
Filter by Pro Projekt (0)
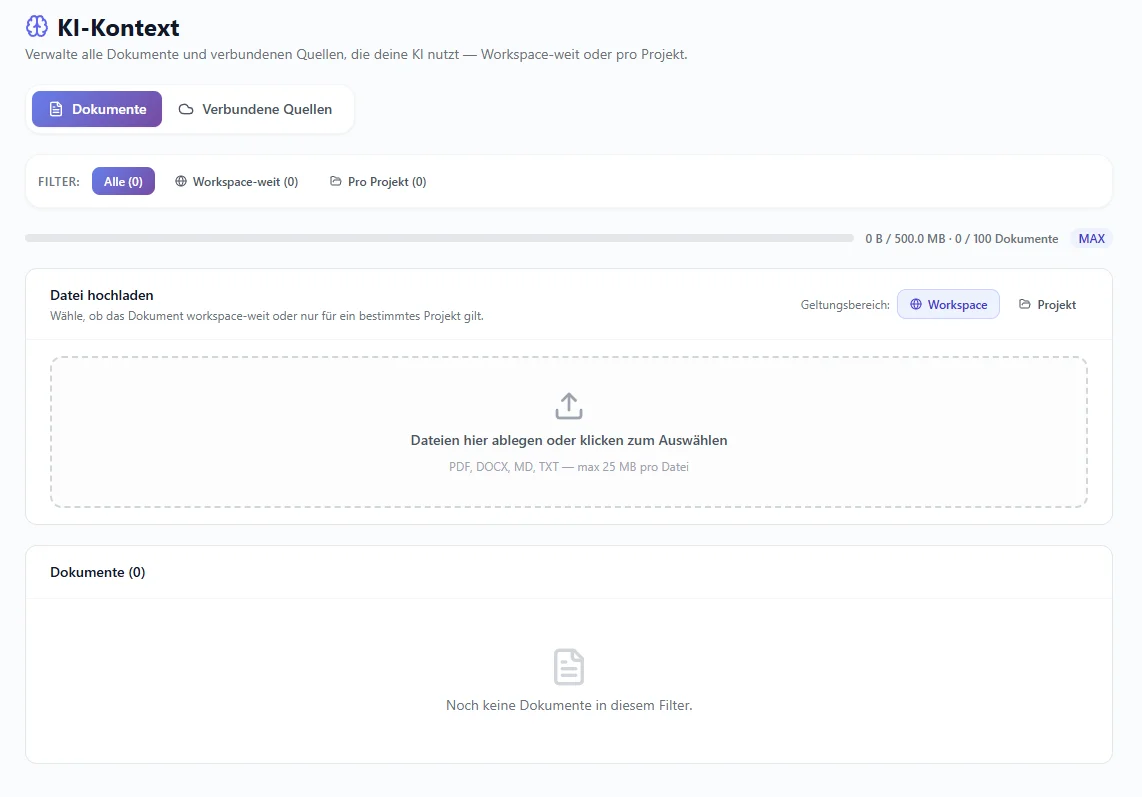pyautogui.click(x=378, y=181)
